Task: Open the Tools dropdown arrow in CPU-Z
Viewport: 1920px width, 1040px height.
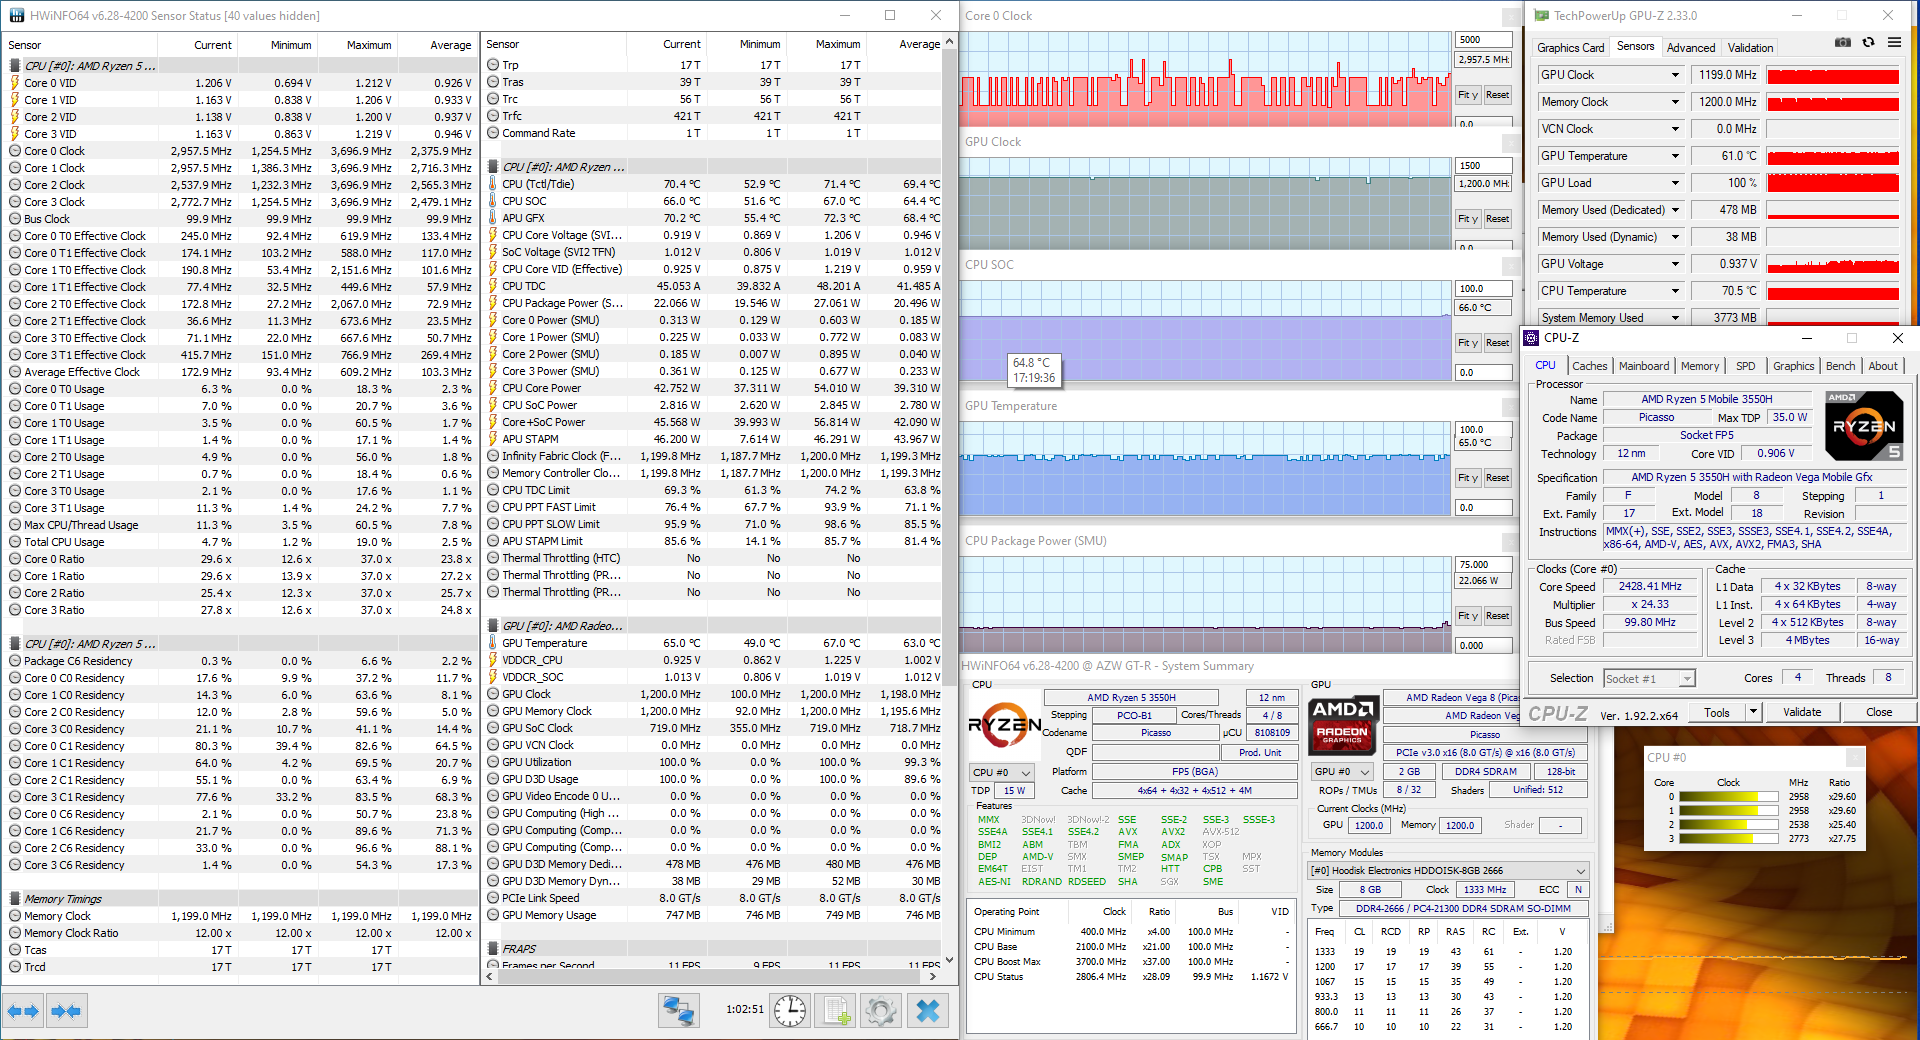Action: pos(1753,712)
